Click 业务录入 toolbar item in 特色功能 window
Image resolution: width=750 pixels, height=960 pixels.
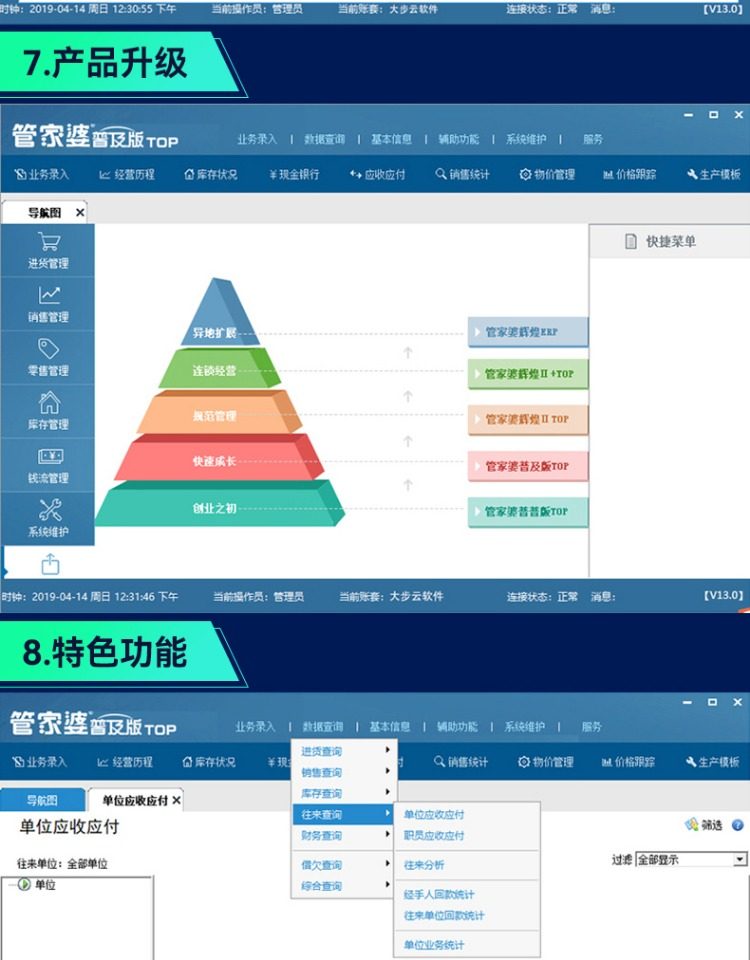[40, 762]
